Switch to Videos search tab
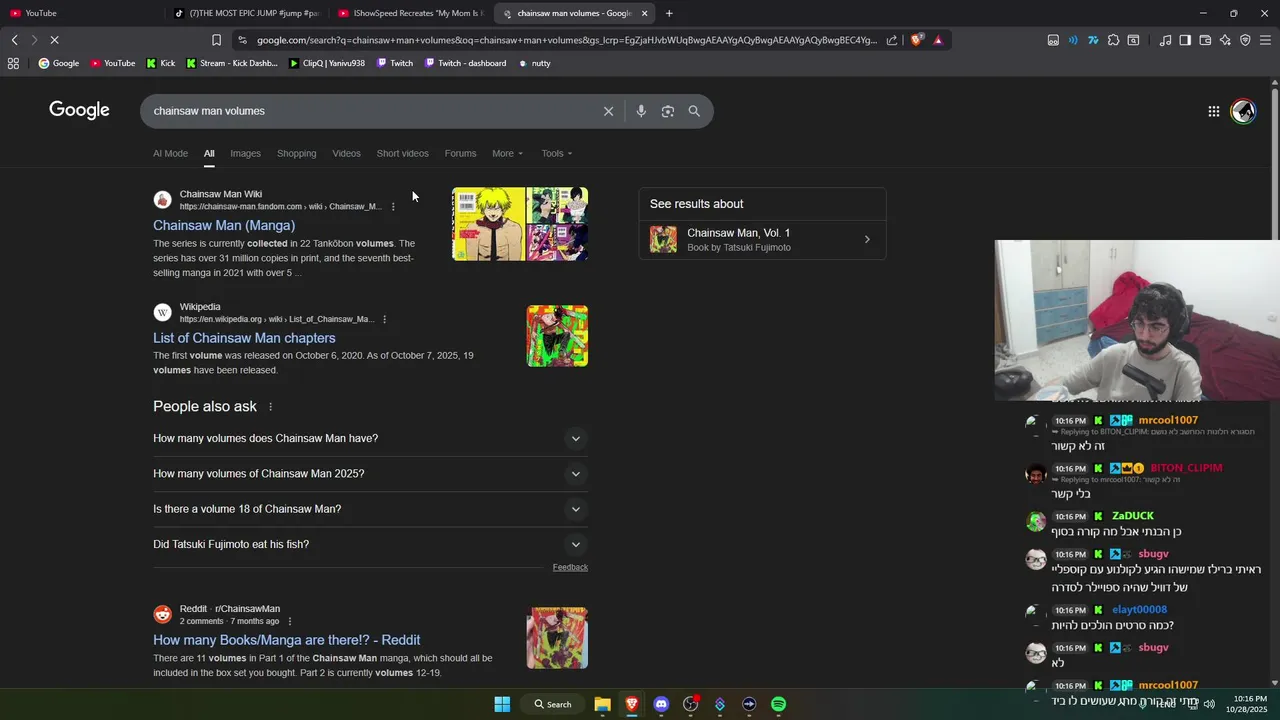The width and height of the screenshot is (1280, 720). click(x=346, y=153)
